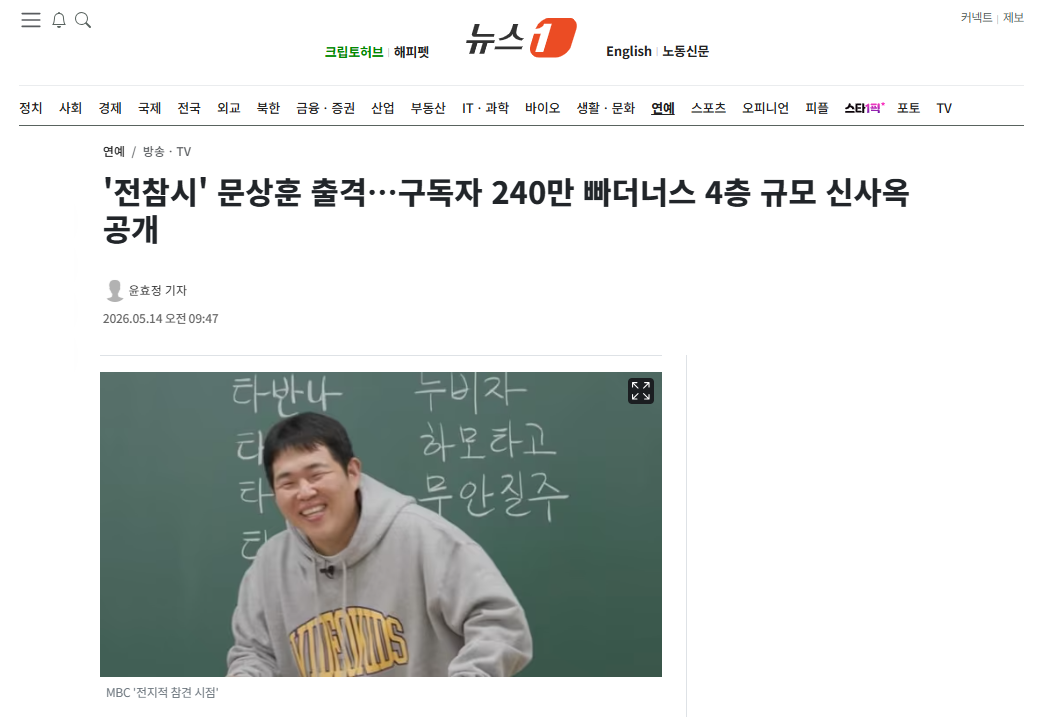Switch to the English edition
Image resolution: width=1058 pixels, height=717 pixels.
point(629,51)
